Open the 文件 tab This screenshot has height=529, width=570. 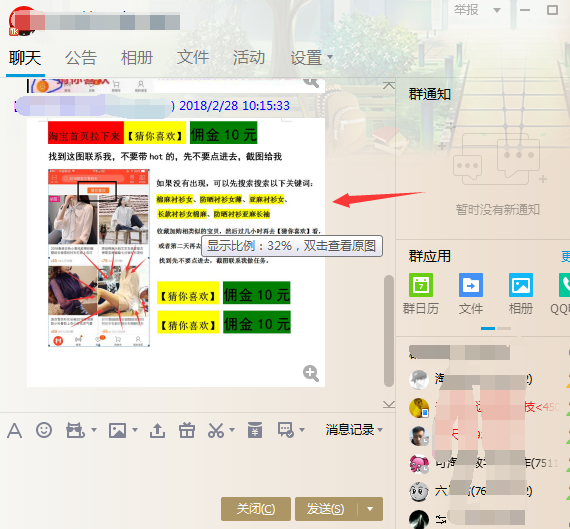193,57
